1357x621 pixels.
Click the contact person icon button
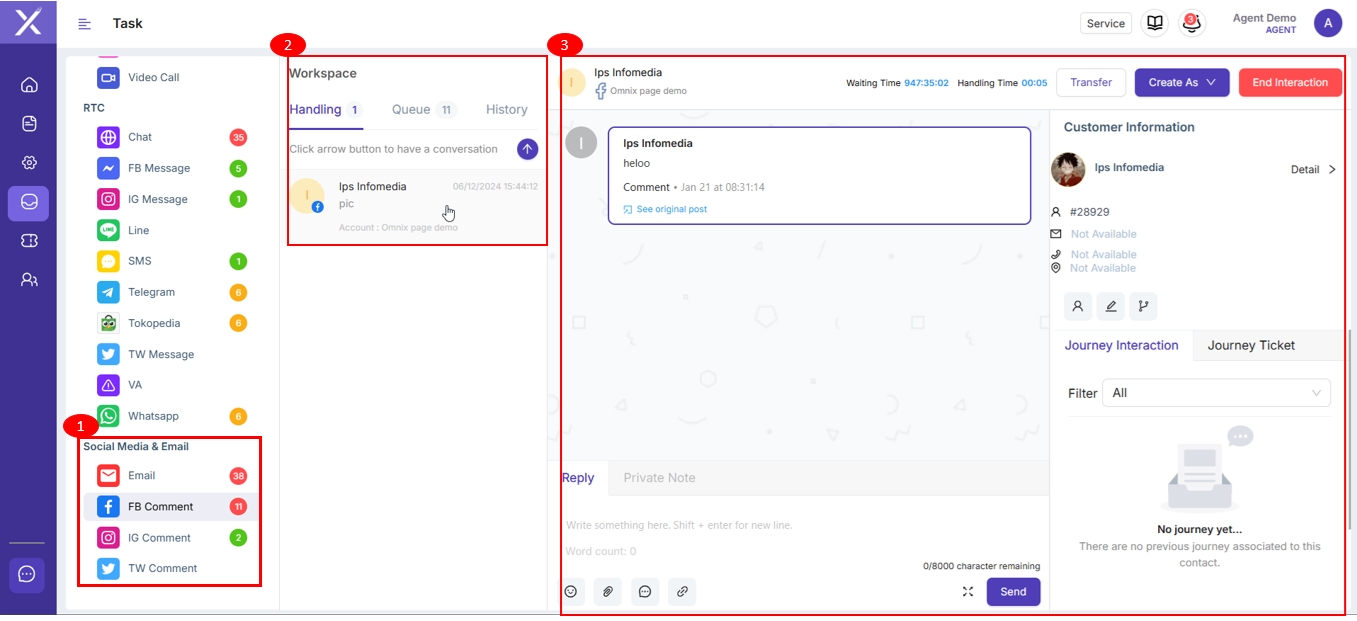pyautogui.click(x=1077, y=307)
